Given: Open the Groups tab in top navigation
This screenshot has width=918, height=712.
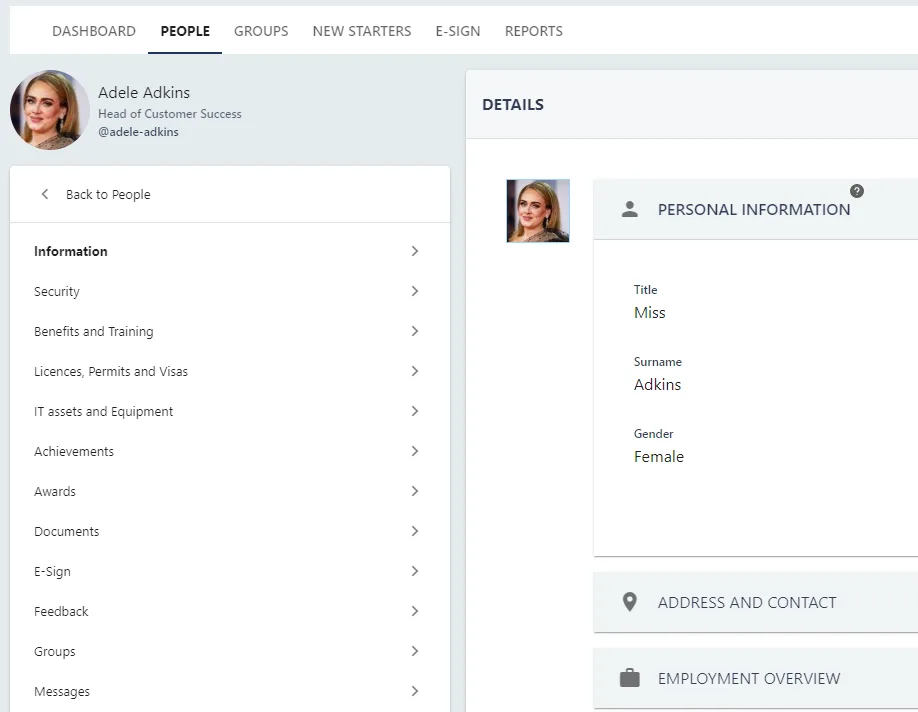Looking at the screenshot, I should pos(261,31).
